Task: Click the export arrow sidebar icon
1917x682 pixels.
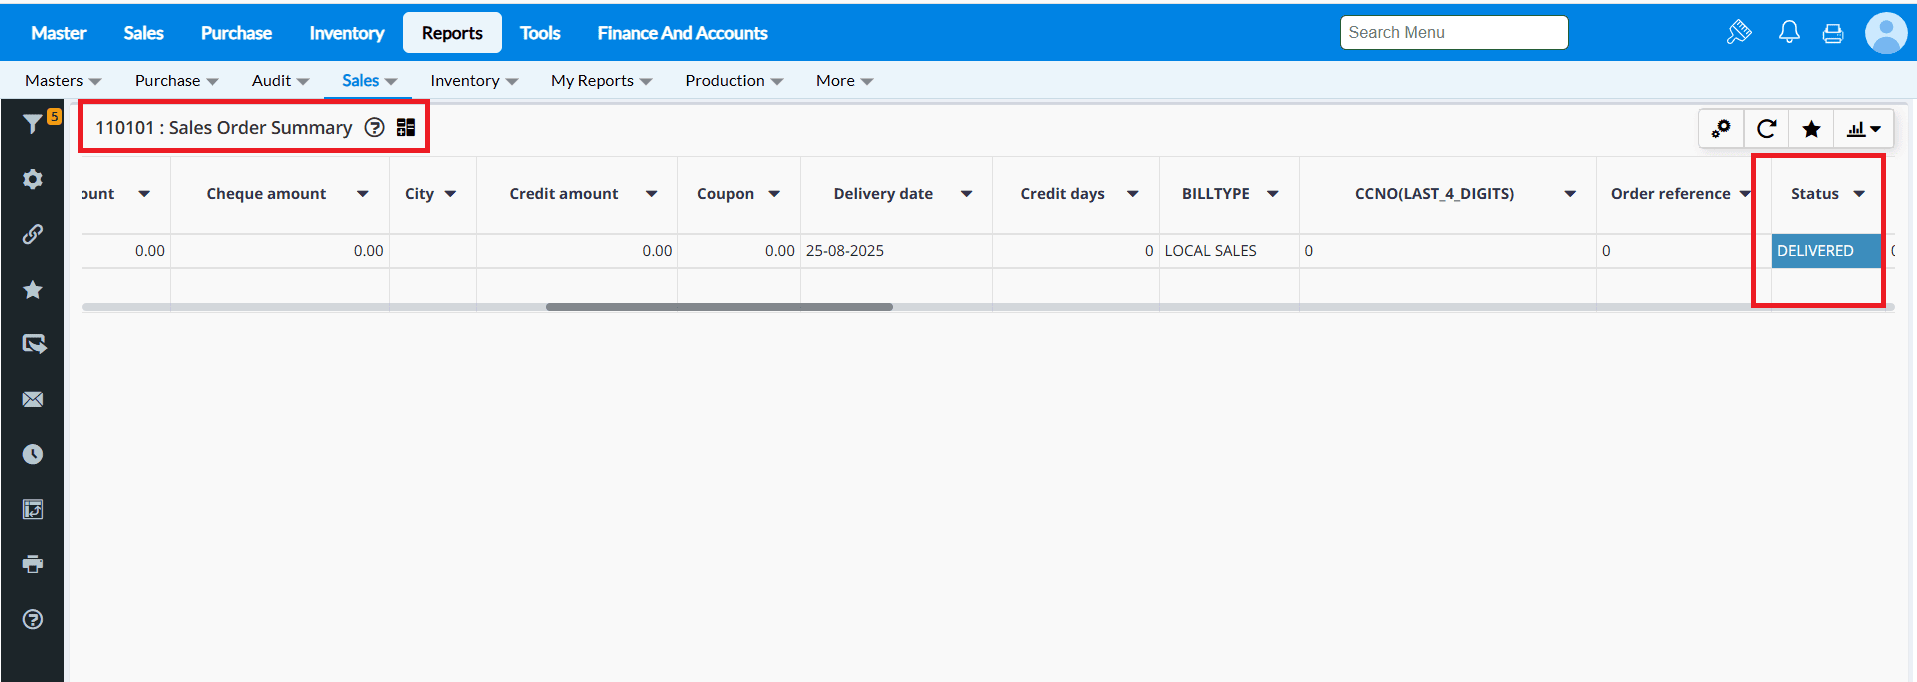Action: (33, 344)
